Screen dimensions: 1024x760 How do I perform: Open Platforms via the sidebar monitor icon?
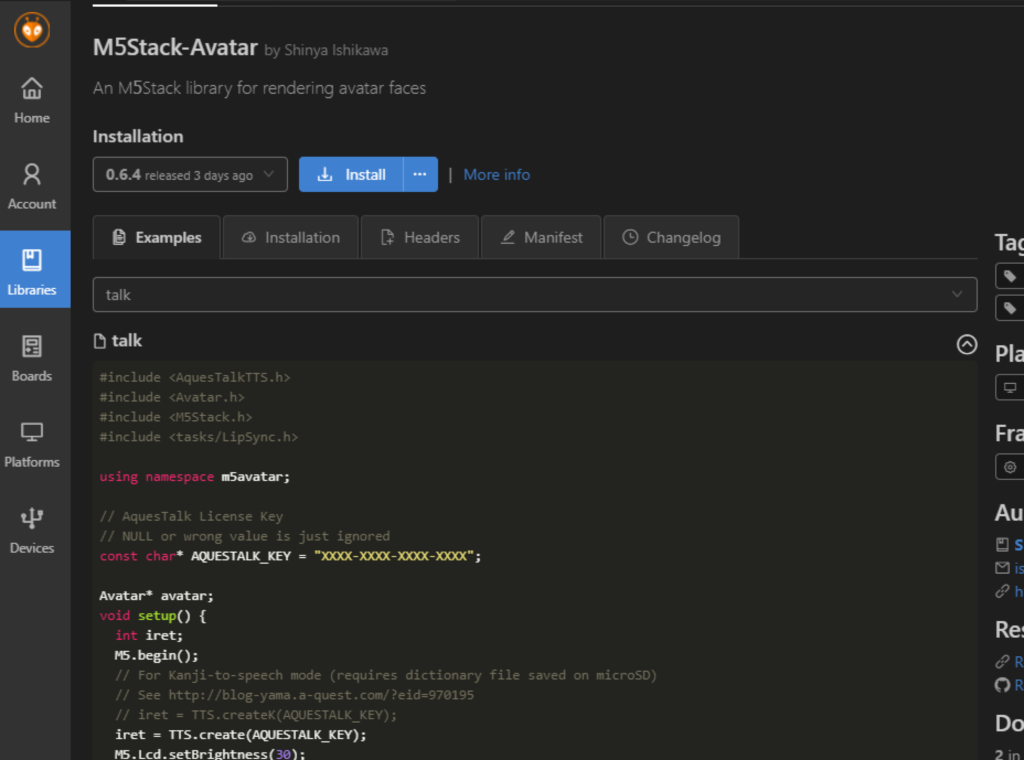coord(31,440)
